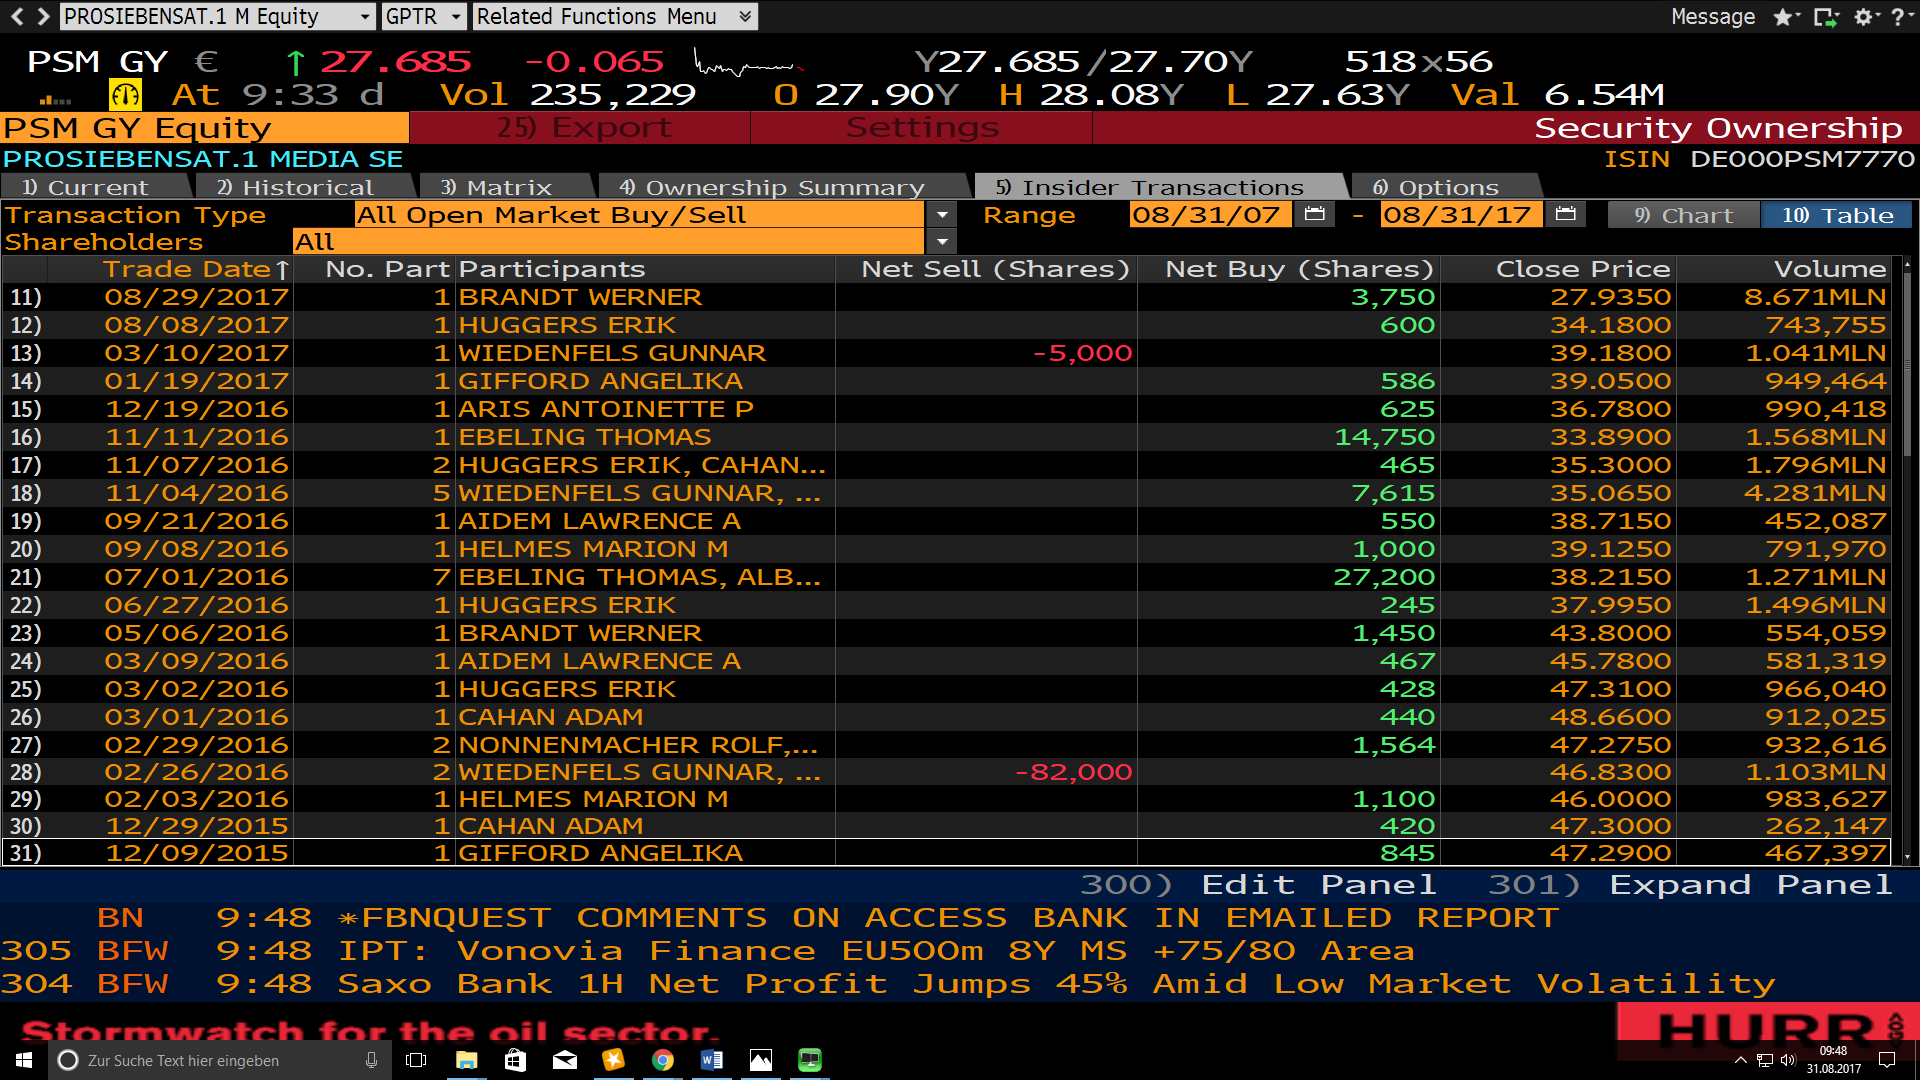Open the settings gear icon menu
The image size is (1920, 1080).
coord(1863,17)
